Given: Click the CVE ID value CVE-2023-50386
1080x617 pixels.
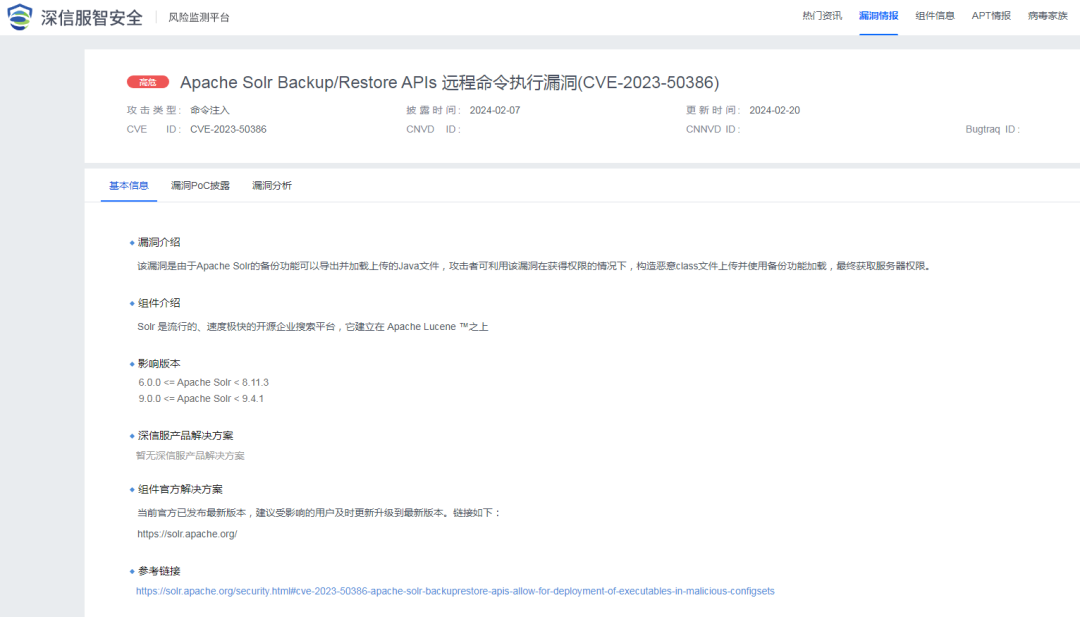Looking at the screenshot, I should point(228,129).
